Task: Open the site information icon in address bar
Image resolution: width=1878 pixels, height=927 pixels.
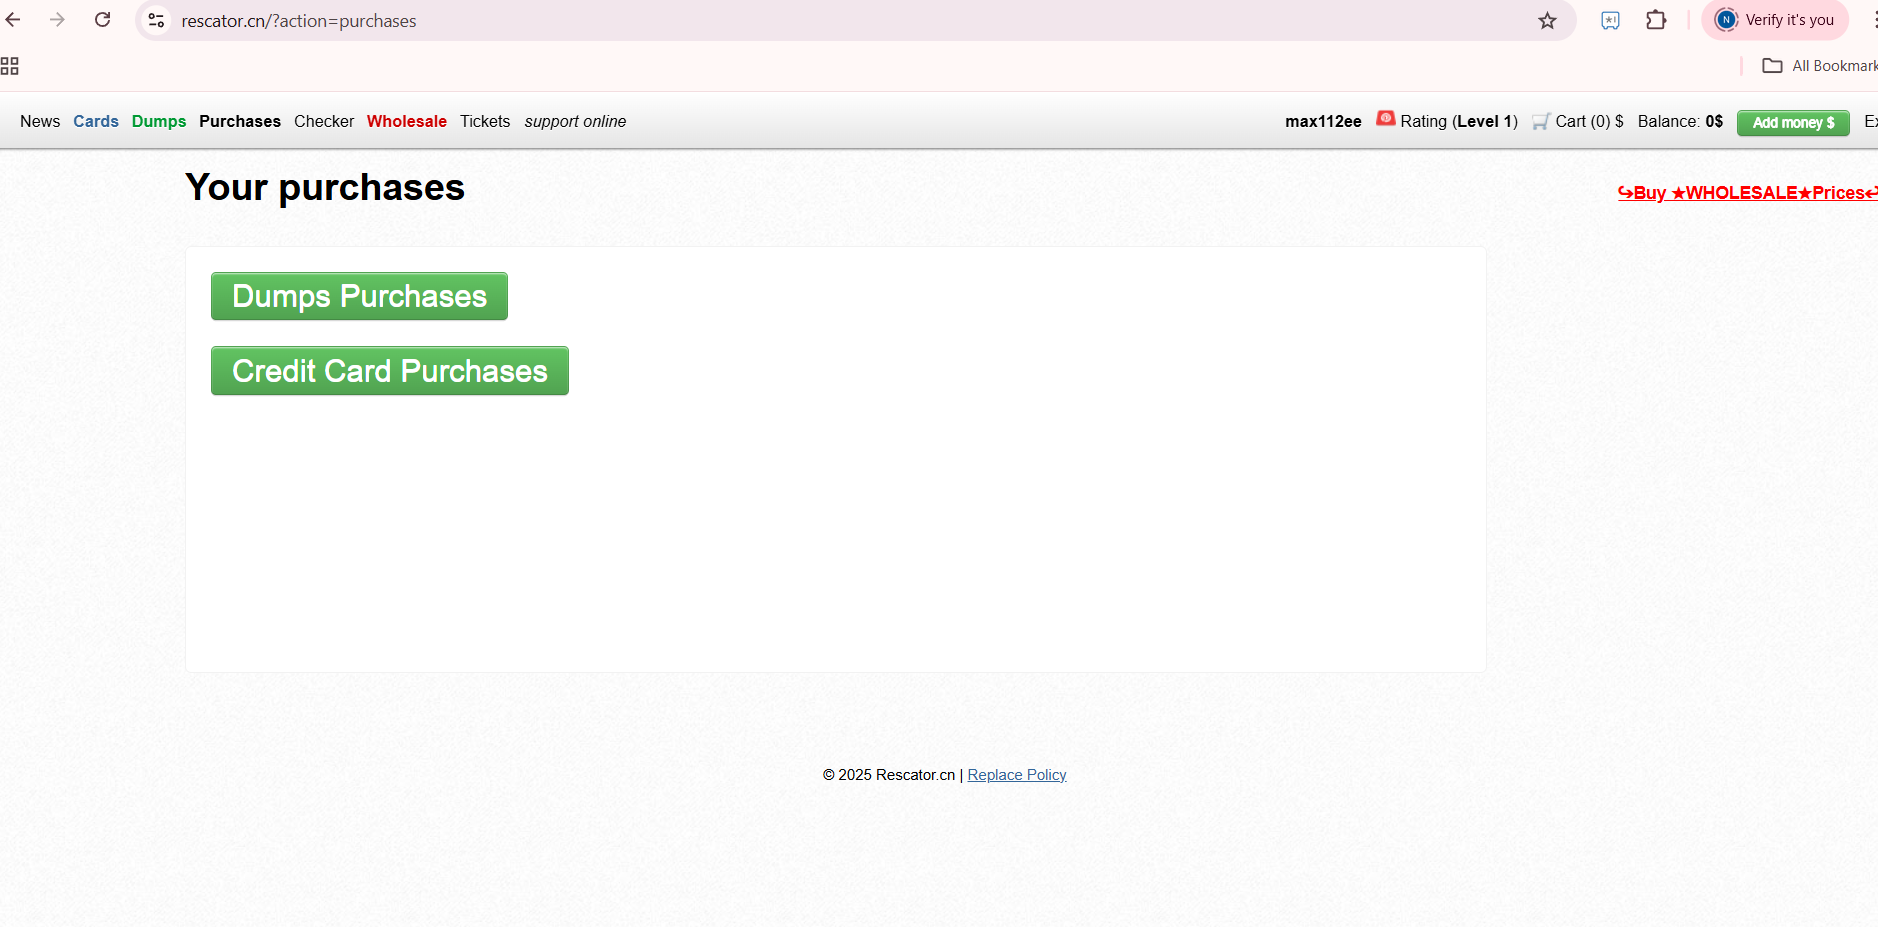Action: point(156,20)
